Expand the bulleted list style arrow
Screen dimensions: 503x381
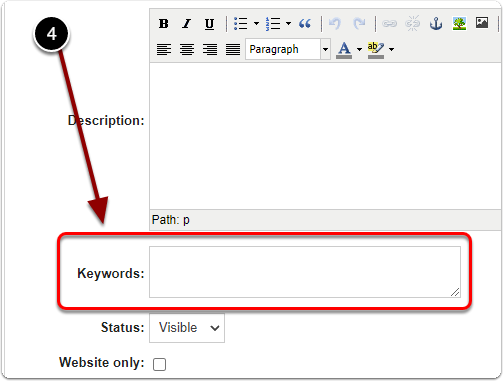pos(256,24)
